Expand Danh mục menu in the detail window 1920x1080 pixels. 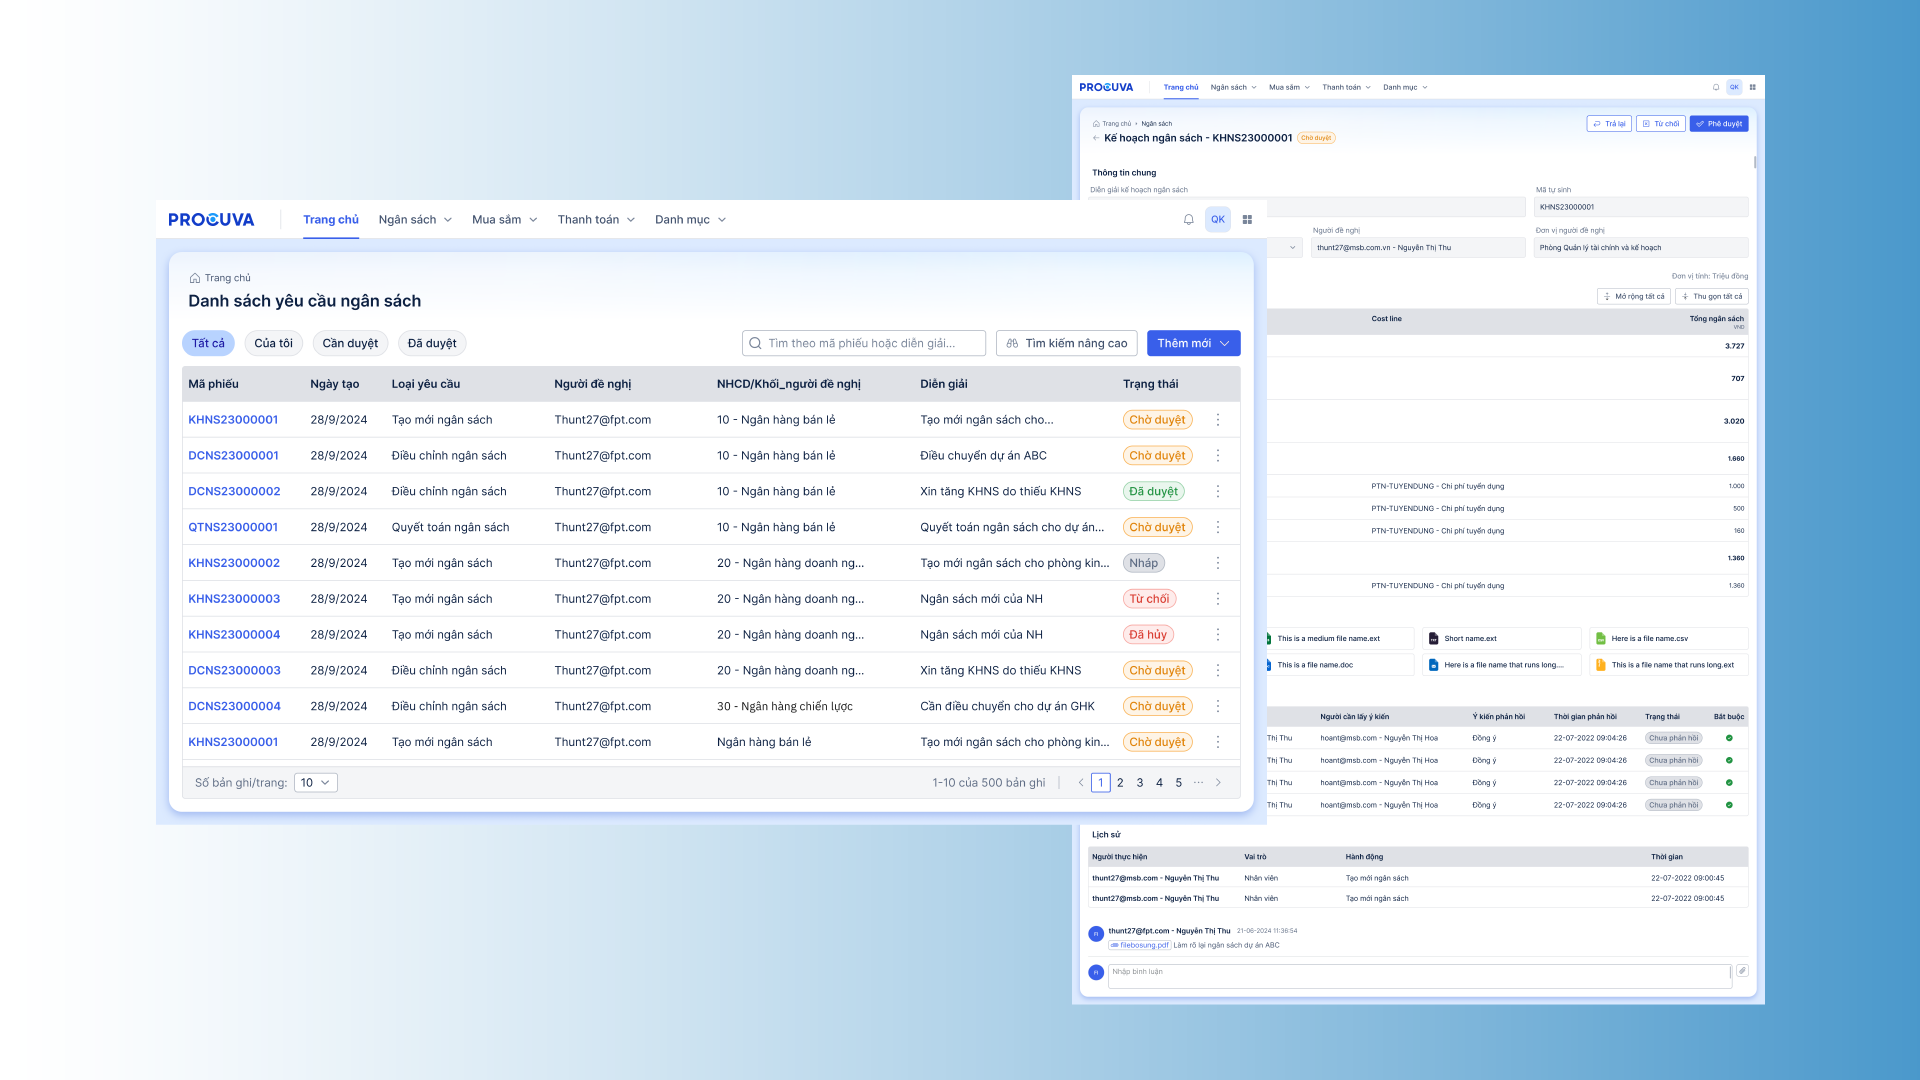[x=1405, y=87]
